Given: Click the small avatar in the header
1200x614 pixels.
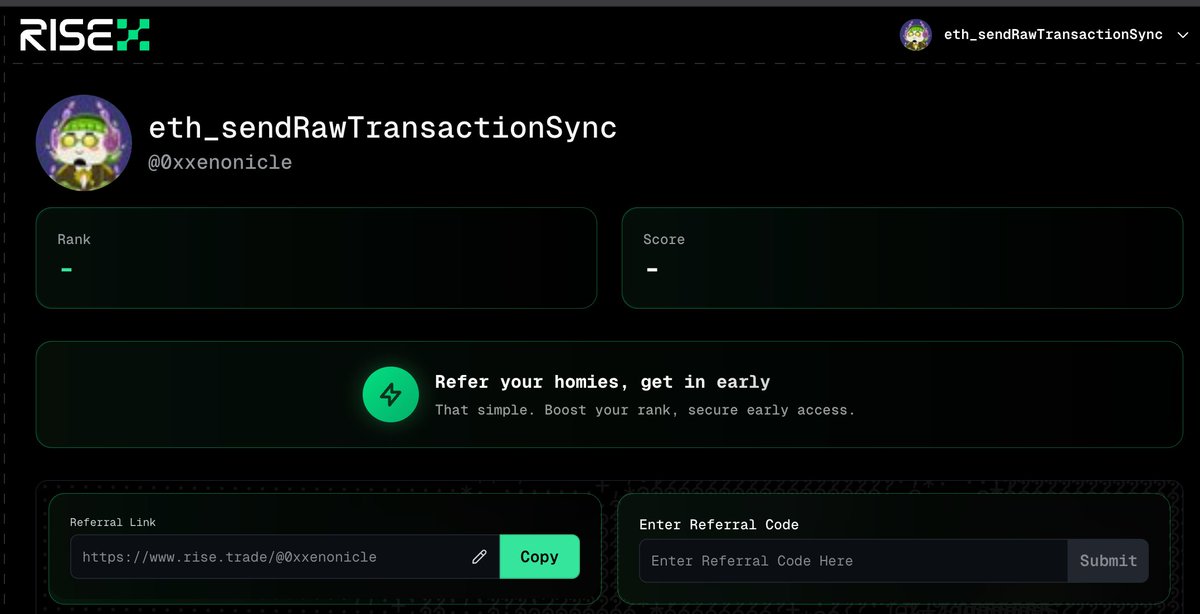Looking at the screenshot, I should click(x=915, y=35).
